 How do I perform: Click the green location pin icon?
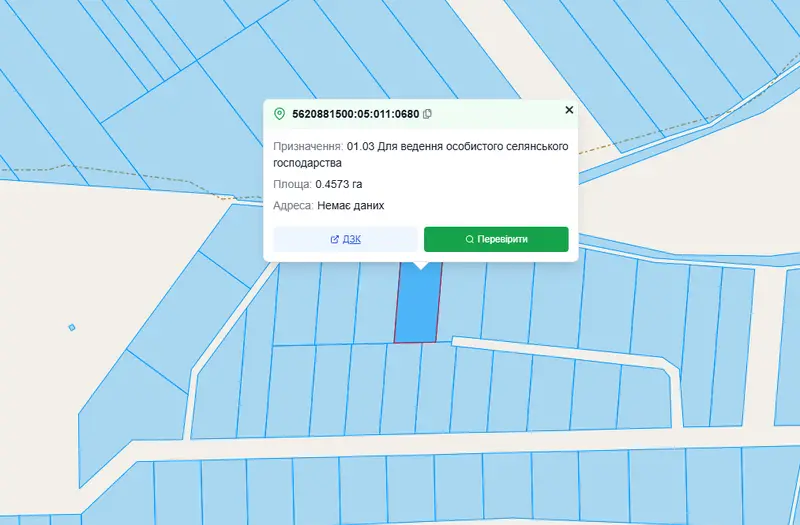tap(279, 114)
